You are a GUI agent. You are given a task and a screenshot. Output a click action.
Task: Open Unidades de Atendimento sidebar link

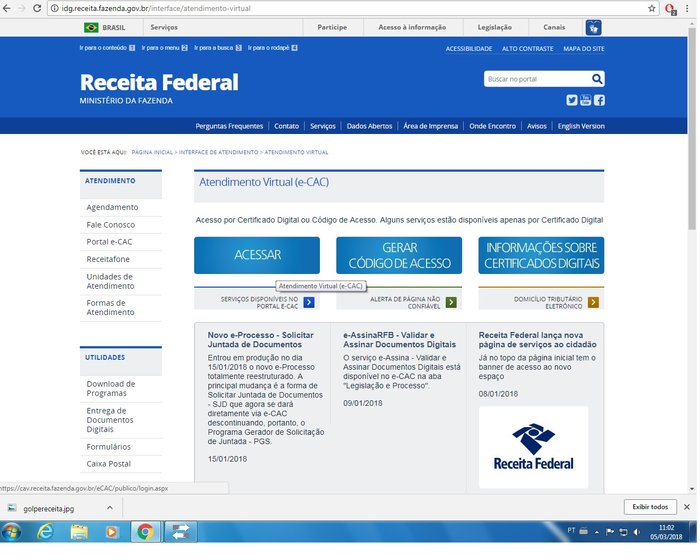coord(110,281)
